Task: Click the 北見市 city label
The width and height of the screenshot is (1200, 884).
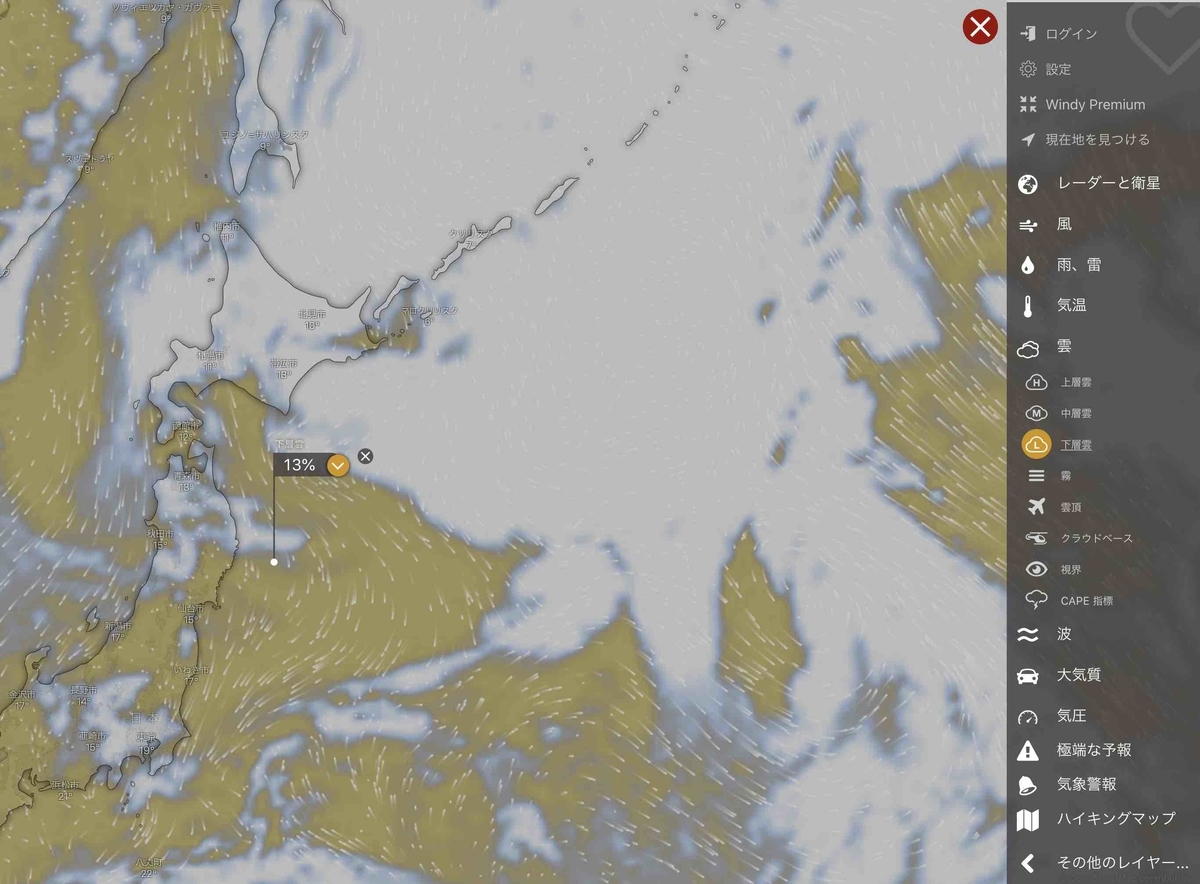Action: pos(311,315)
